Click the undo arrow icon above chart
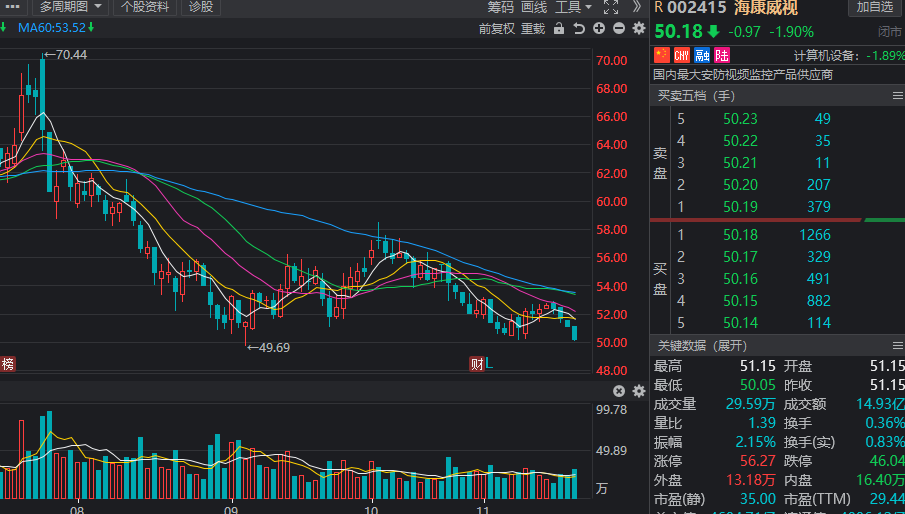Screen dimensions: 905x514 tap(579, 29)
